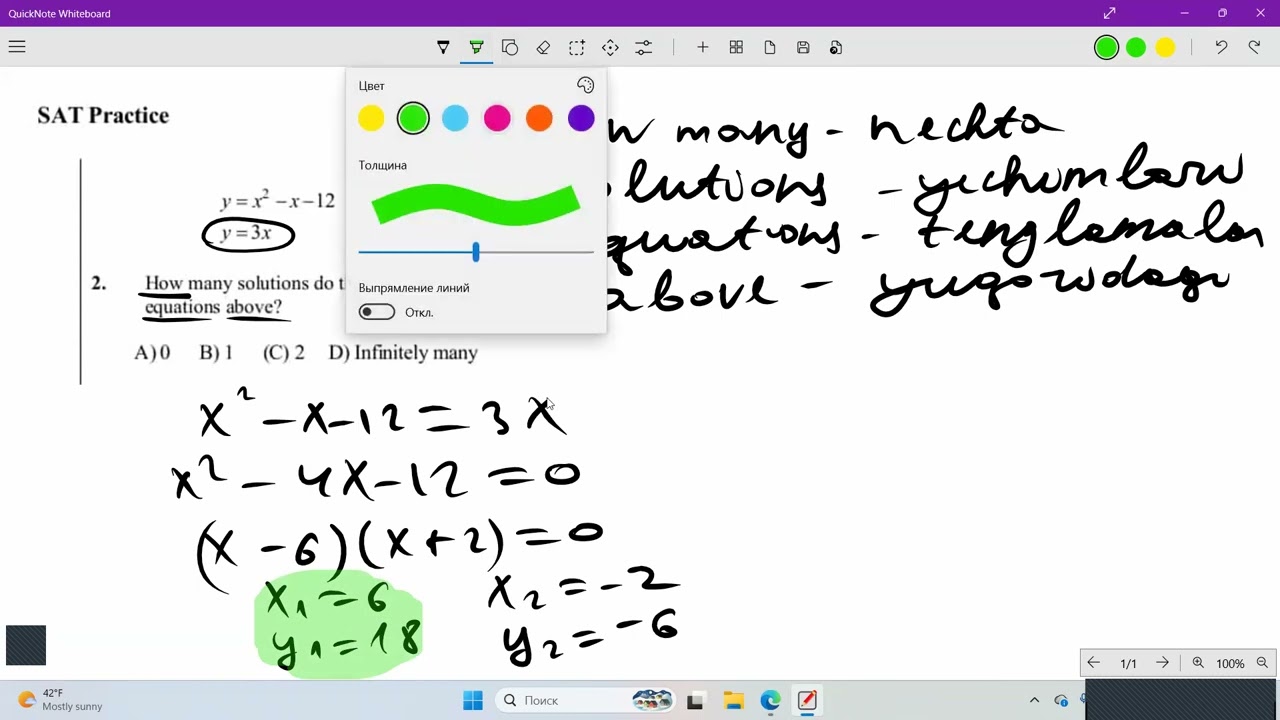Zoom out with magnifier minus
This screenshot has height=720, width=1280.
click(1262, 663)
